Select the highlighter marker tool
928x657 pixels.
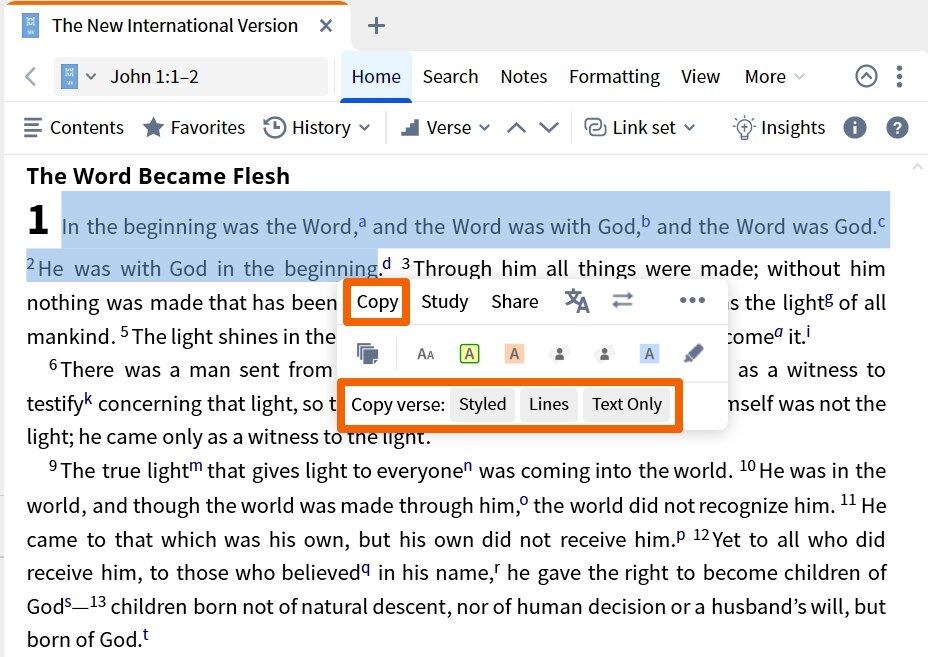[x=693, y=353]
